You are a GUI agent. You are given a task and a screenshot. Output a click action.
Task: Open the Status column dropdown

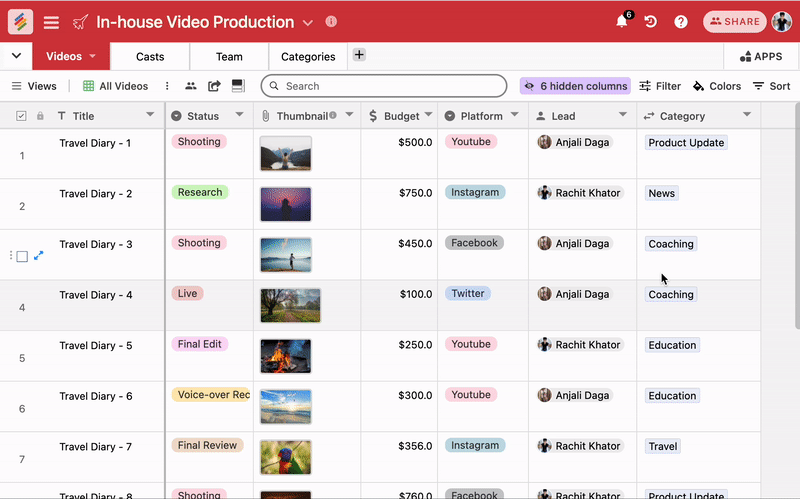point(239,114)
